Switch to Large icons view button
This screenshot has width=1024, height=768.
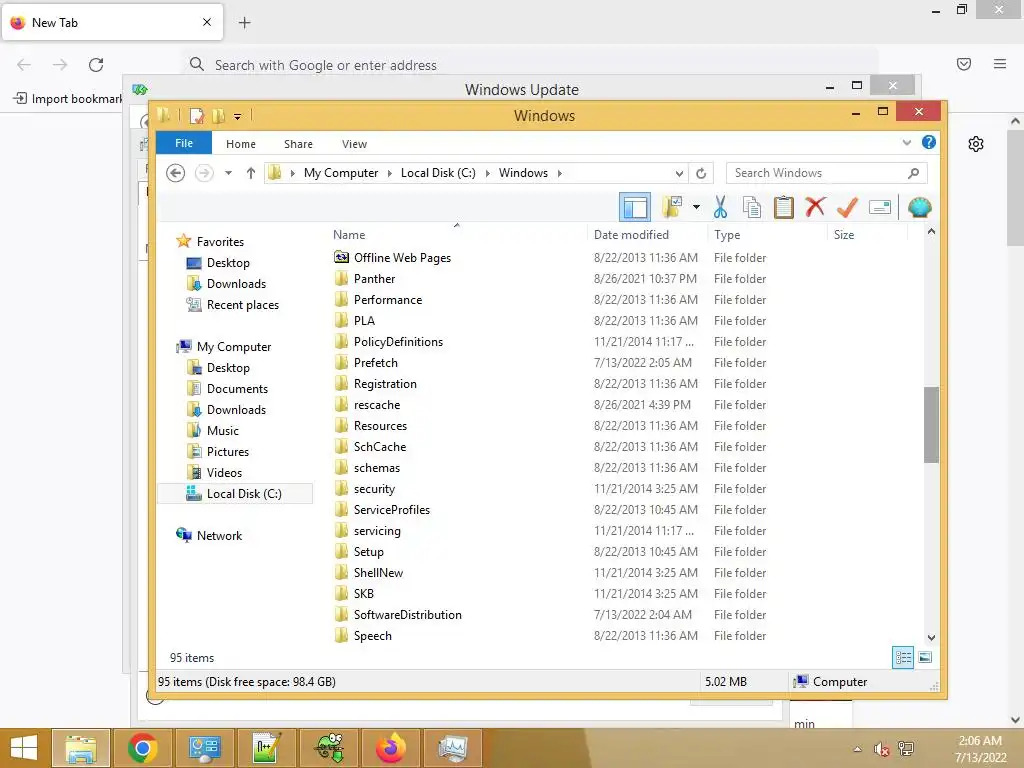coord(925,658)
